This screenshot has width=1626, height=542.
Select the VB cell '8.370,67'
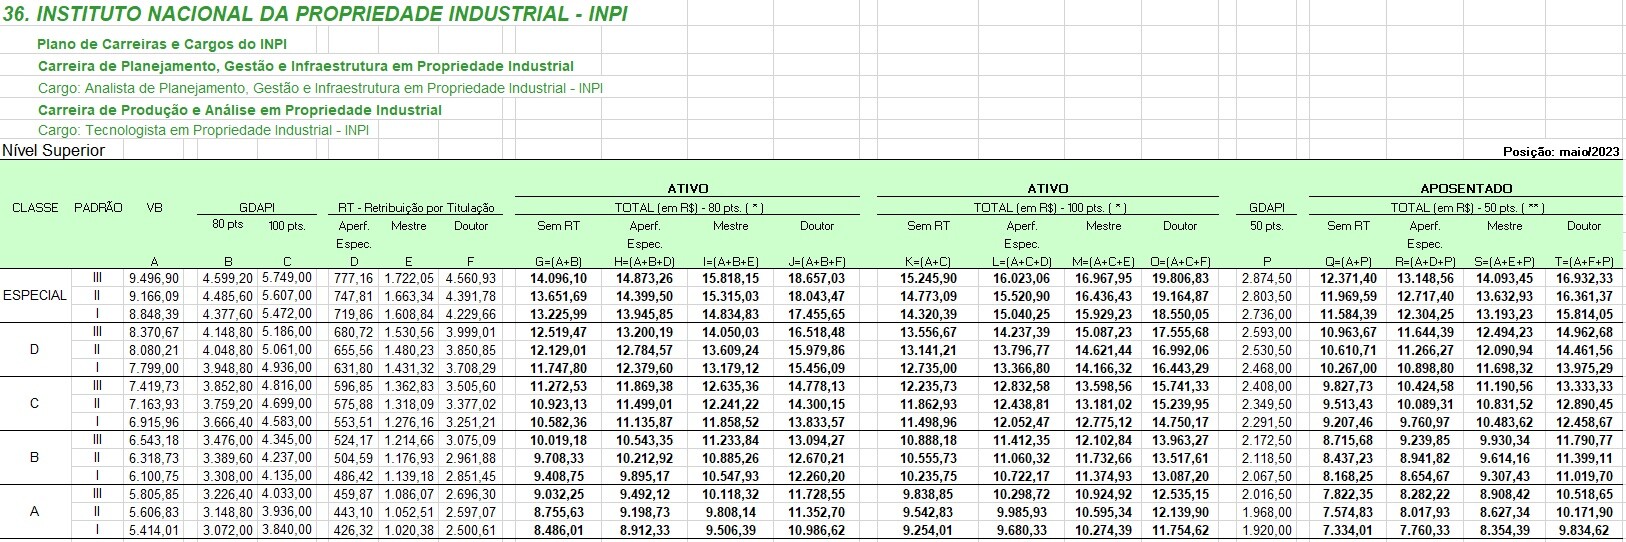pyautogui.click(x=154, y=333)
